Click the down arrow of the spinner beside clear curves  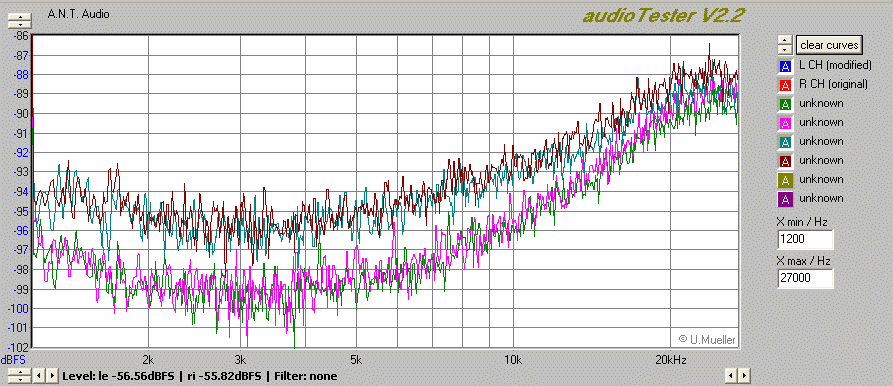click(x=785, y=49)
